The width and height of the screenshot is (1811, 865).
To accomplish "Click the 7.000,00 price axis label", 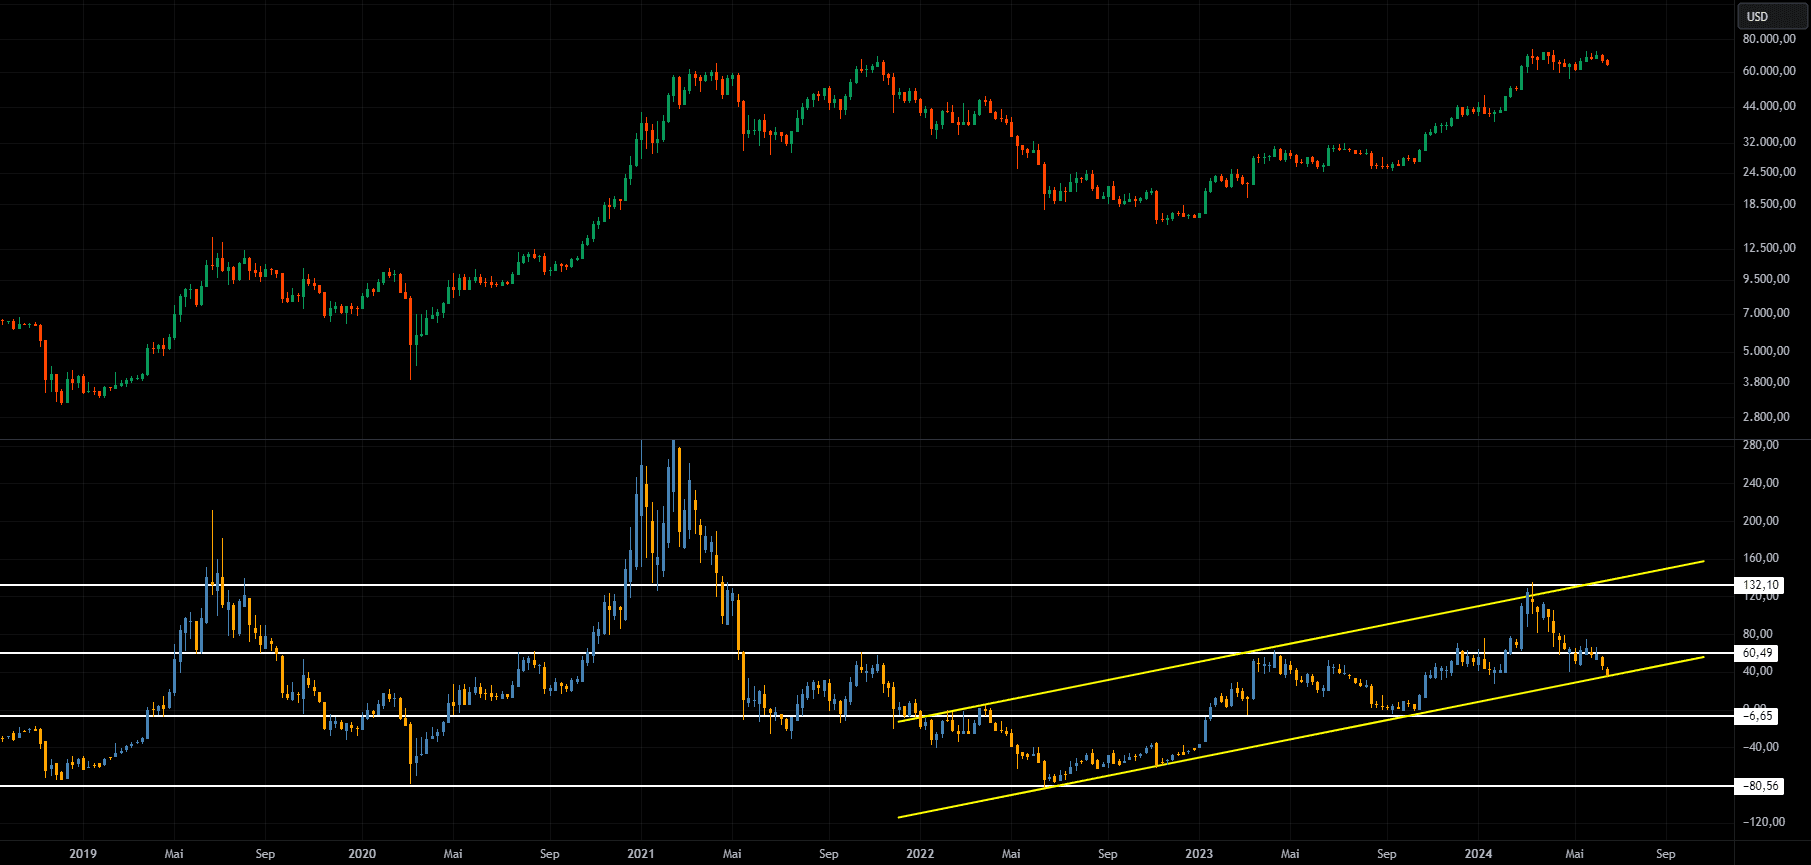I will [1766, 313].
